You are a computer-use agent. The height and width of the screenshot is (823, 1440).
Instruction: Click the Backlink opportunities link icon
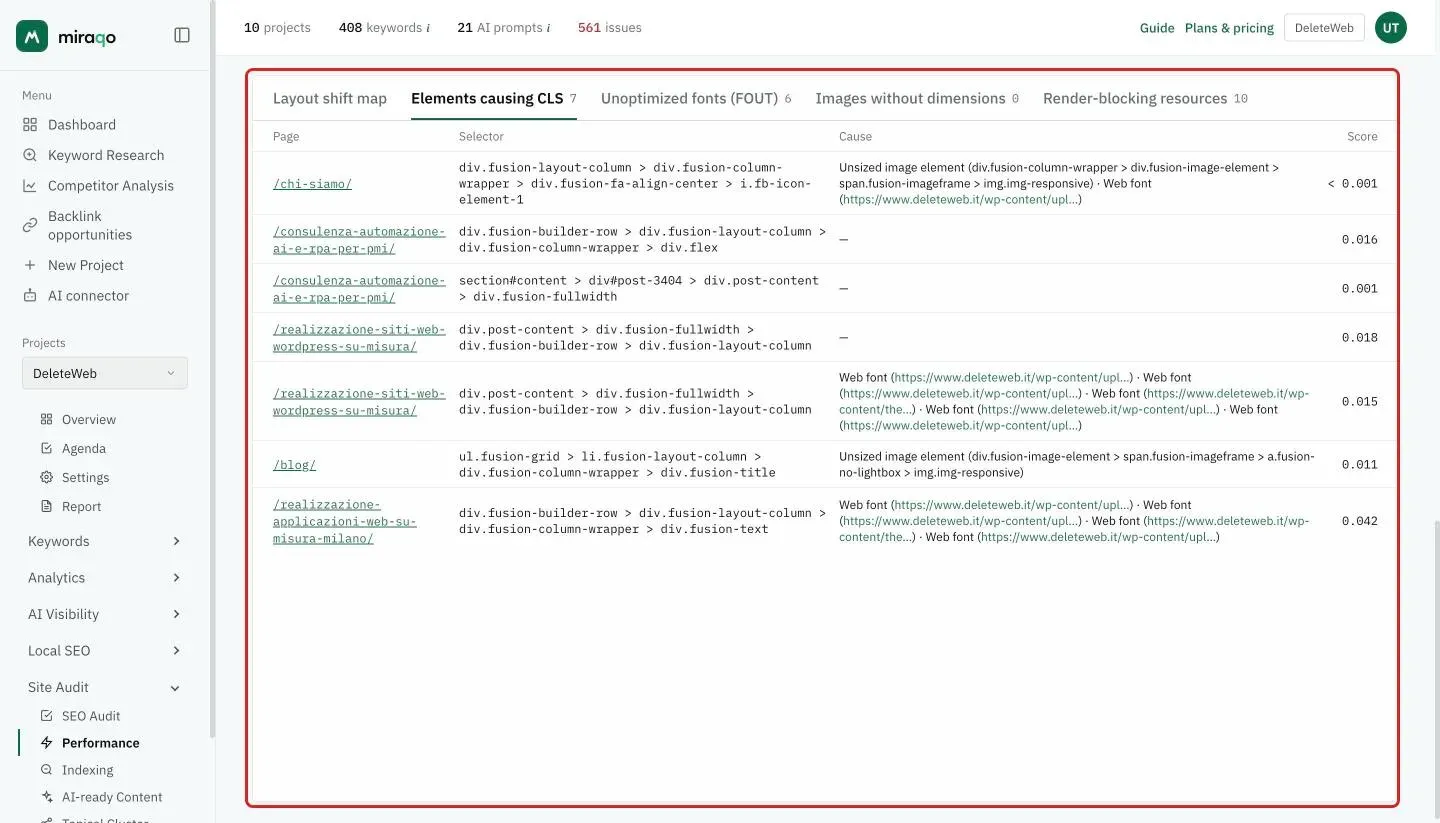[x=30, y=225]
